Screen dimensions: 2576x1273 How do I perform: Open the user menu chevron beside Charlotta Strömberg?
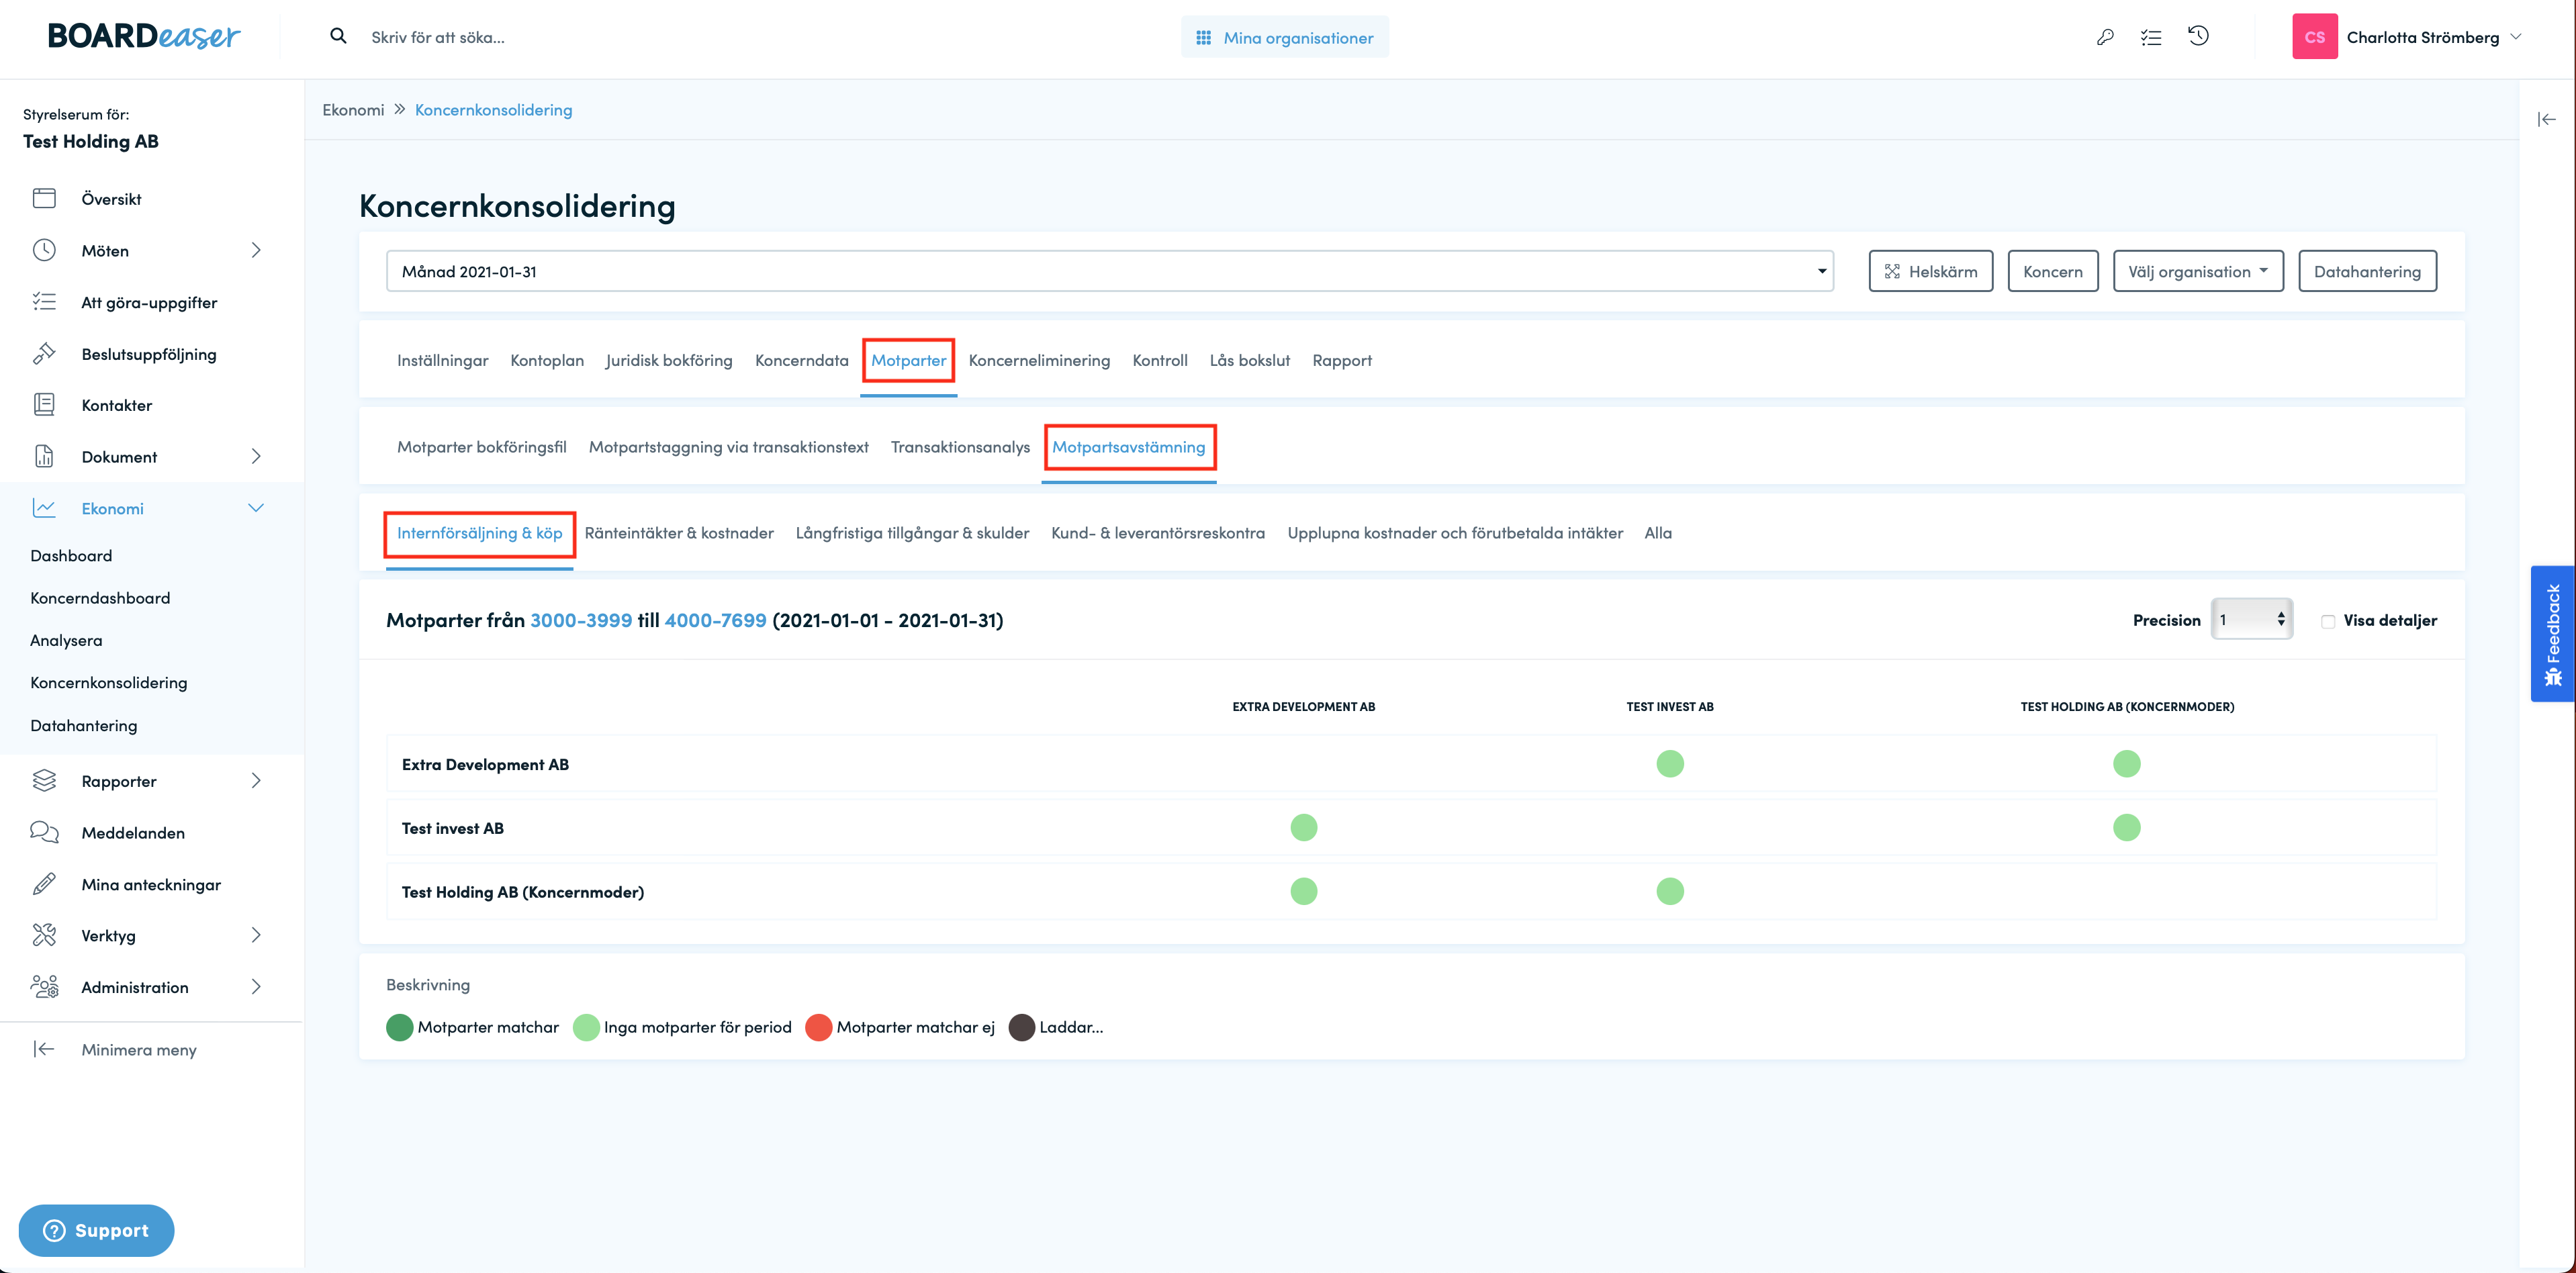point(2517,37)
